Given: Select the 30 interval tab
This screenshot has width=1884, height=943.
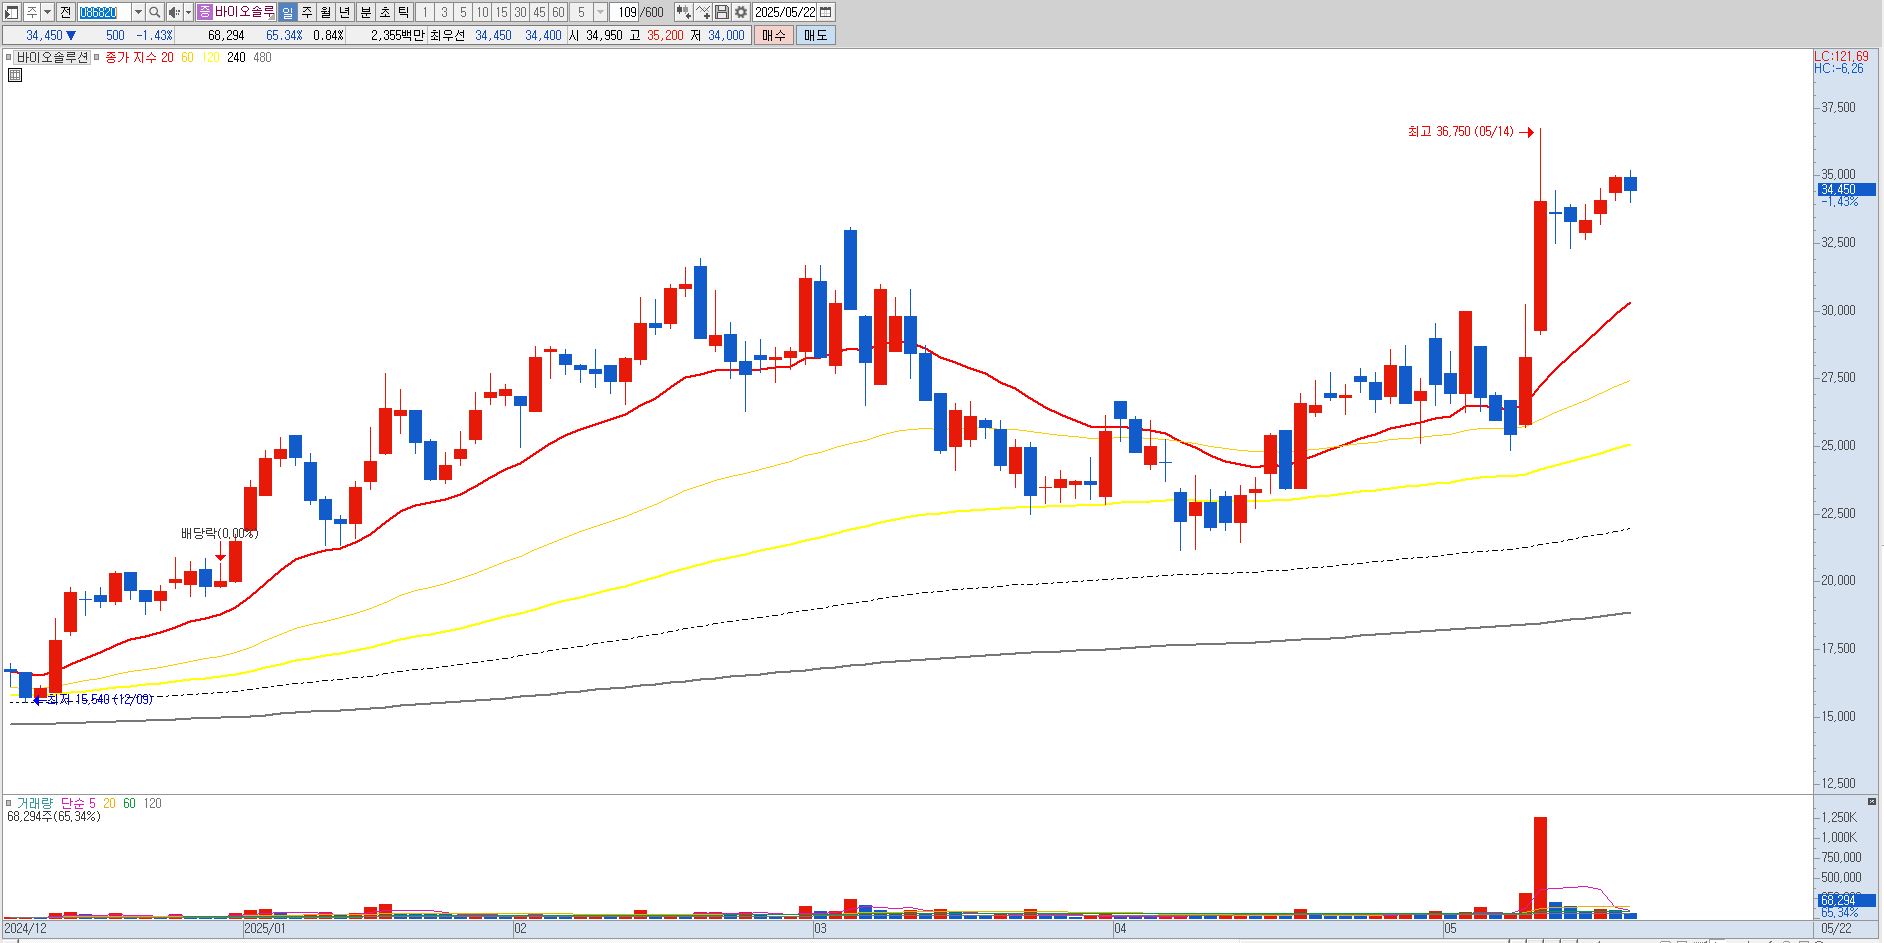Looking at the screenshot, I should point(520,12).
